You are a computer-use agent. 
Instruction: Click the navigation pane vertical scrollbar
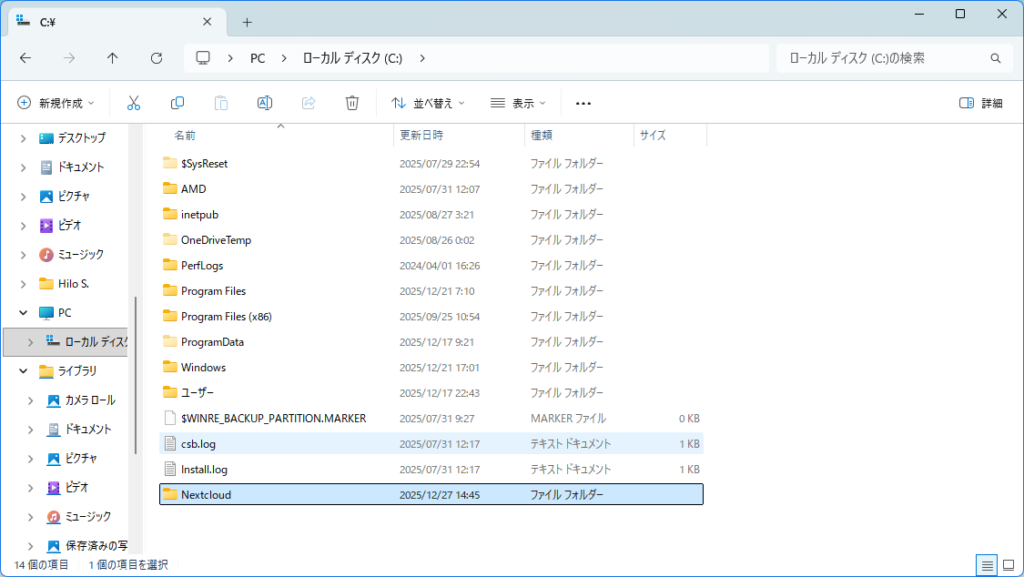click(x=136, y=330)
